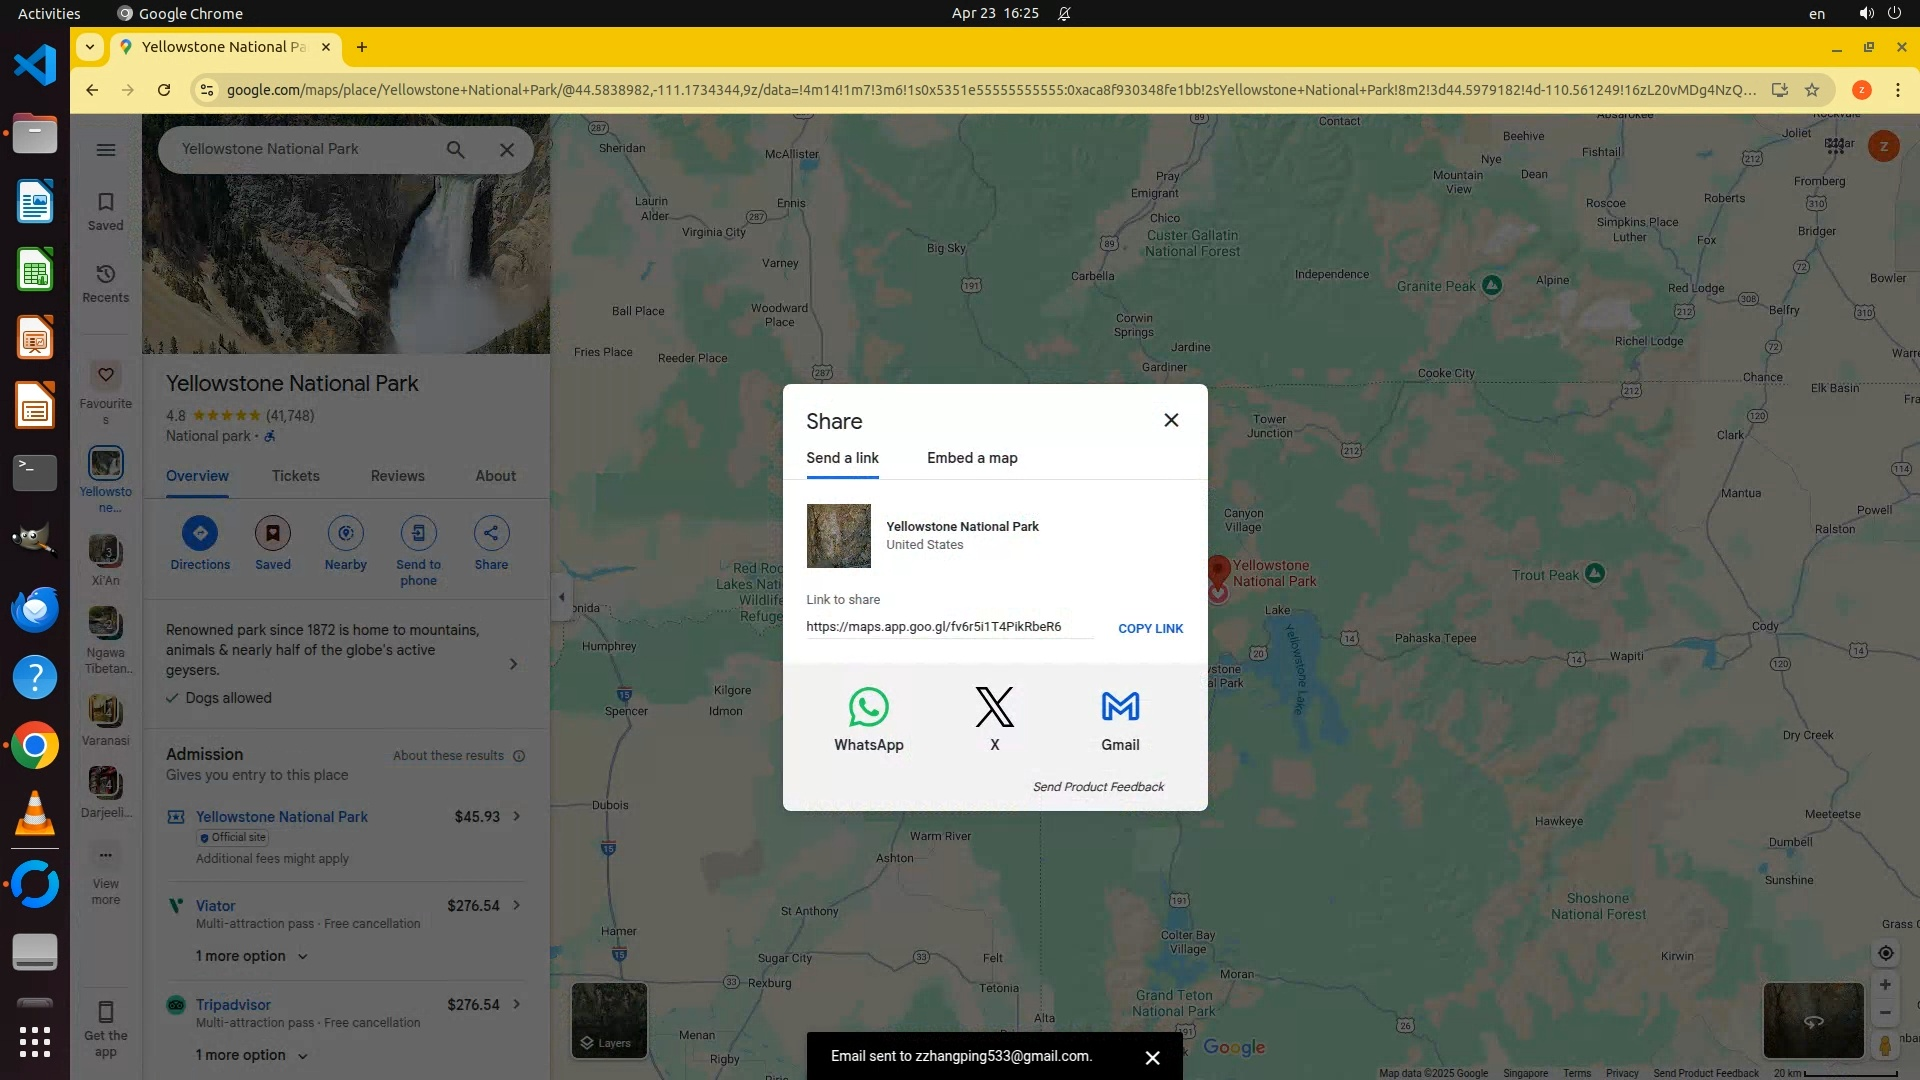
Task: Open the Reviews tab
Action: coord(397,476)
